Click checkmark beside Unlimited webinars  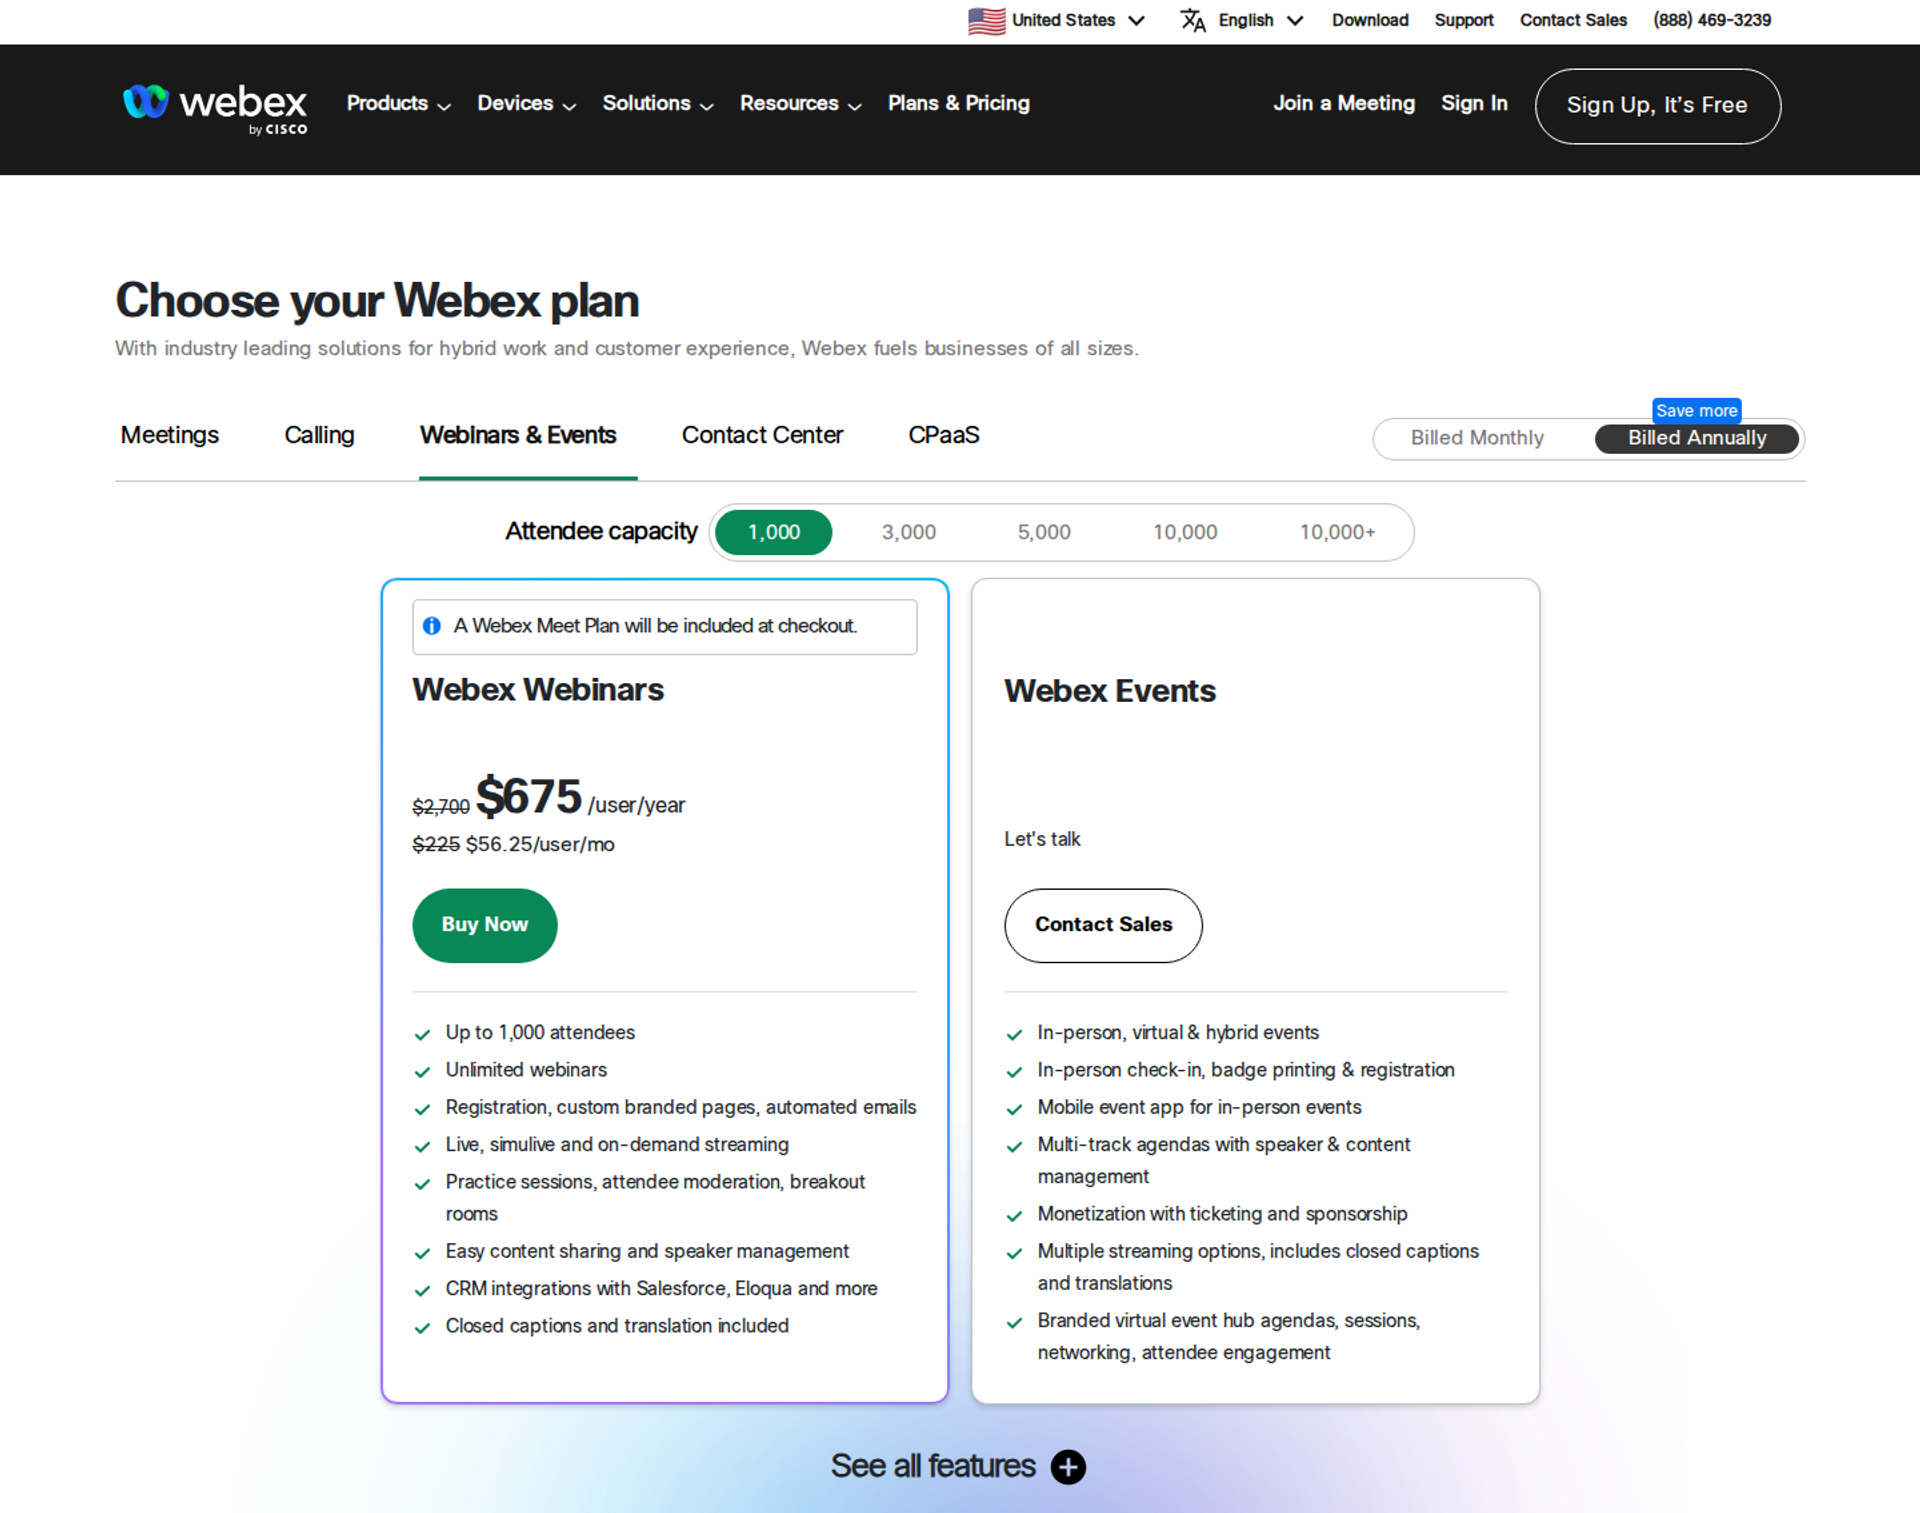click(x=423, y=1072)
